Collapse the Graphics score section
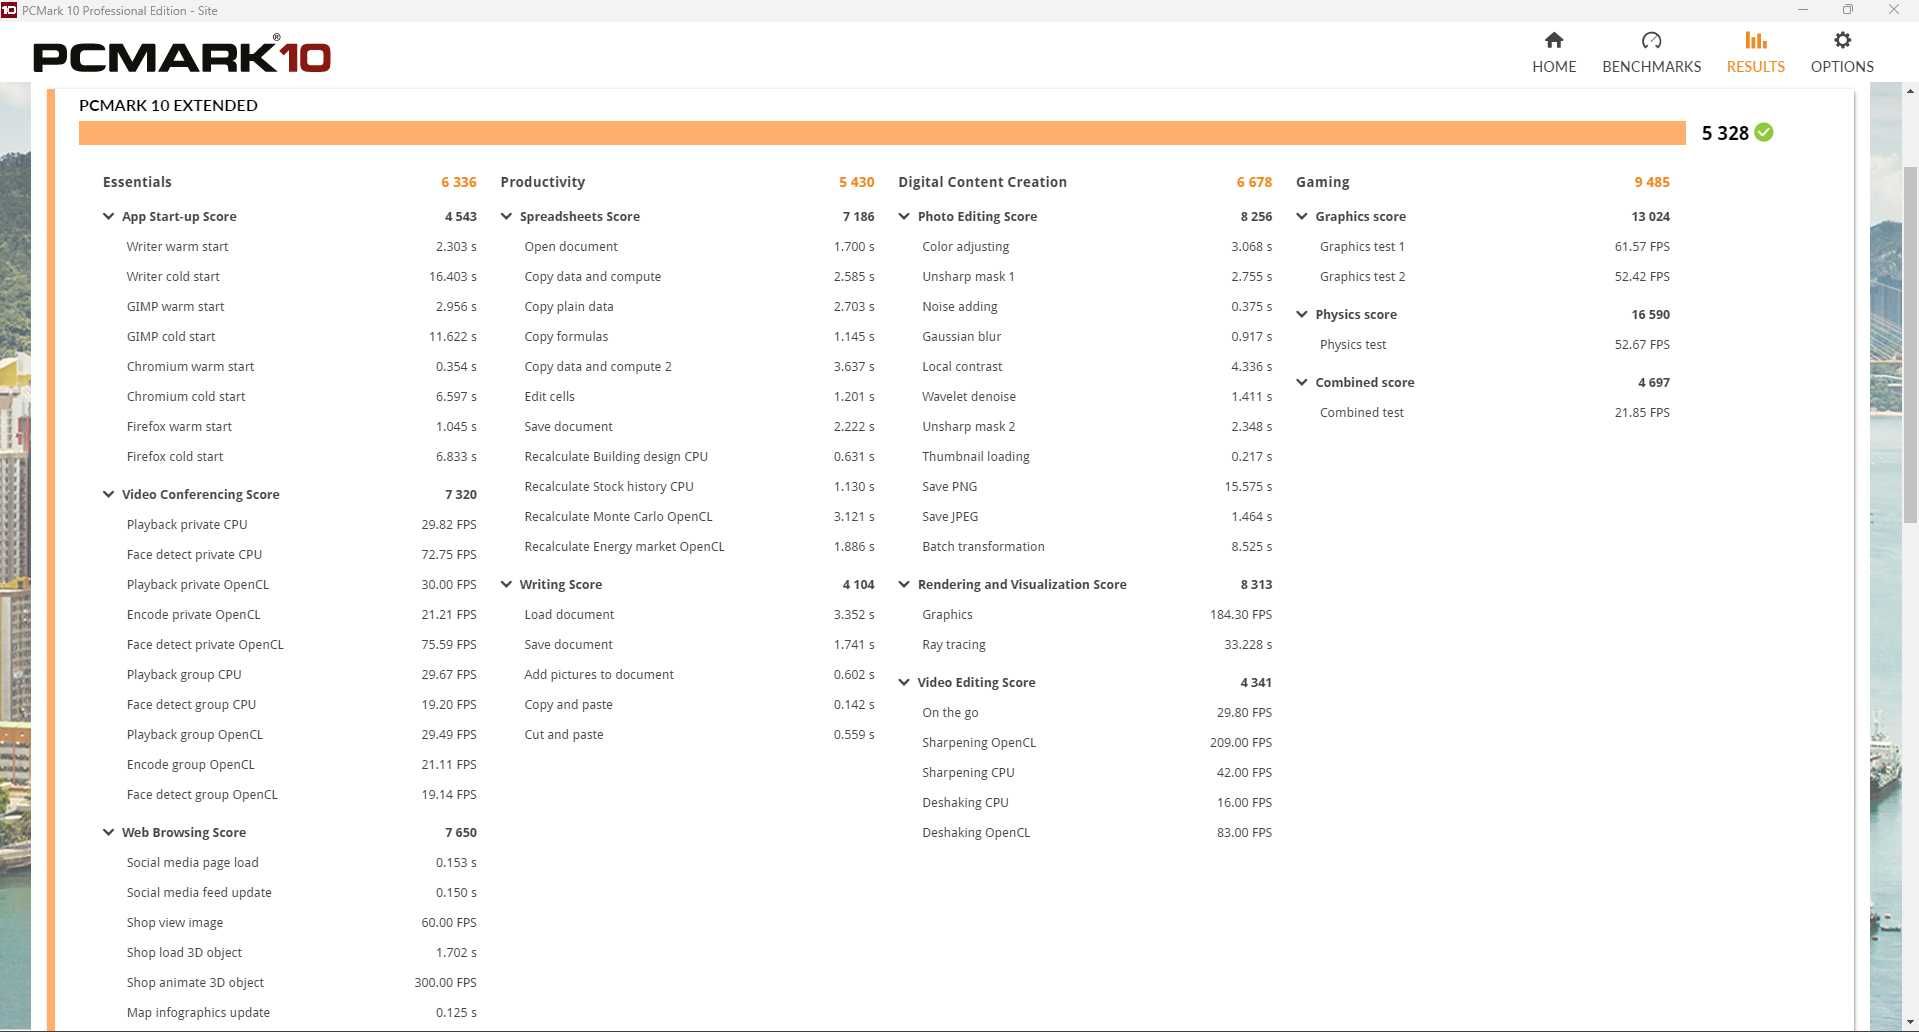The image size is (1919, 1032). click(1302, 216)
